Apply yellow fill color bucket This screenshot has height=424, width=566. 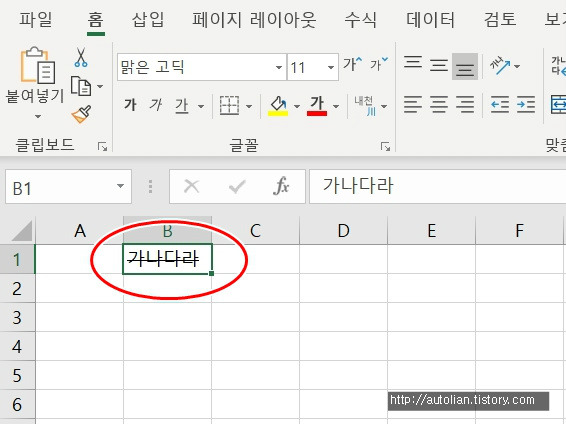(x=278, y=106)
